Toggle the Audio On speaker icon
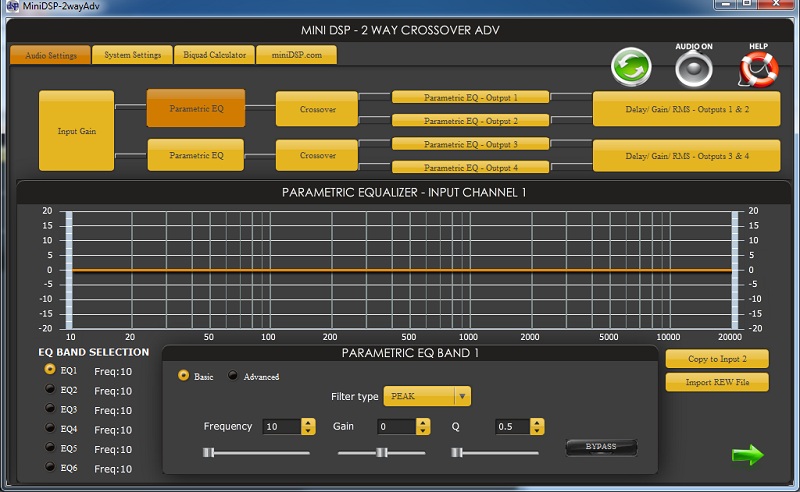Image resolution: width=800 pixels, height=492 pixels. [x=694, y=69]
